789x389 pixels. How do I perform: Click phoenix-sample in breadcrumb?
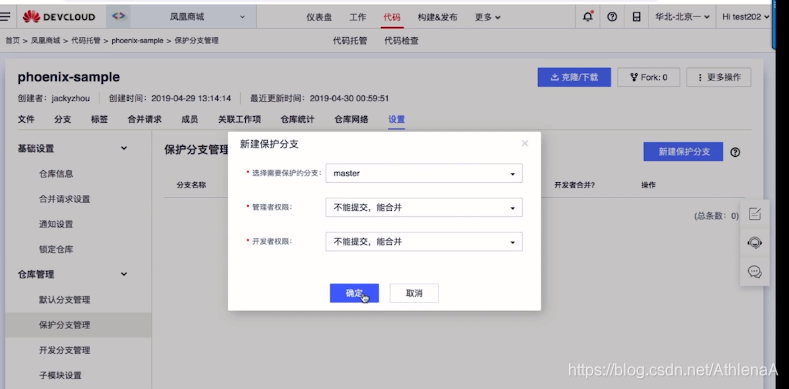pos(137,41)
